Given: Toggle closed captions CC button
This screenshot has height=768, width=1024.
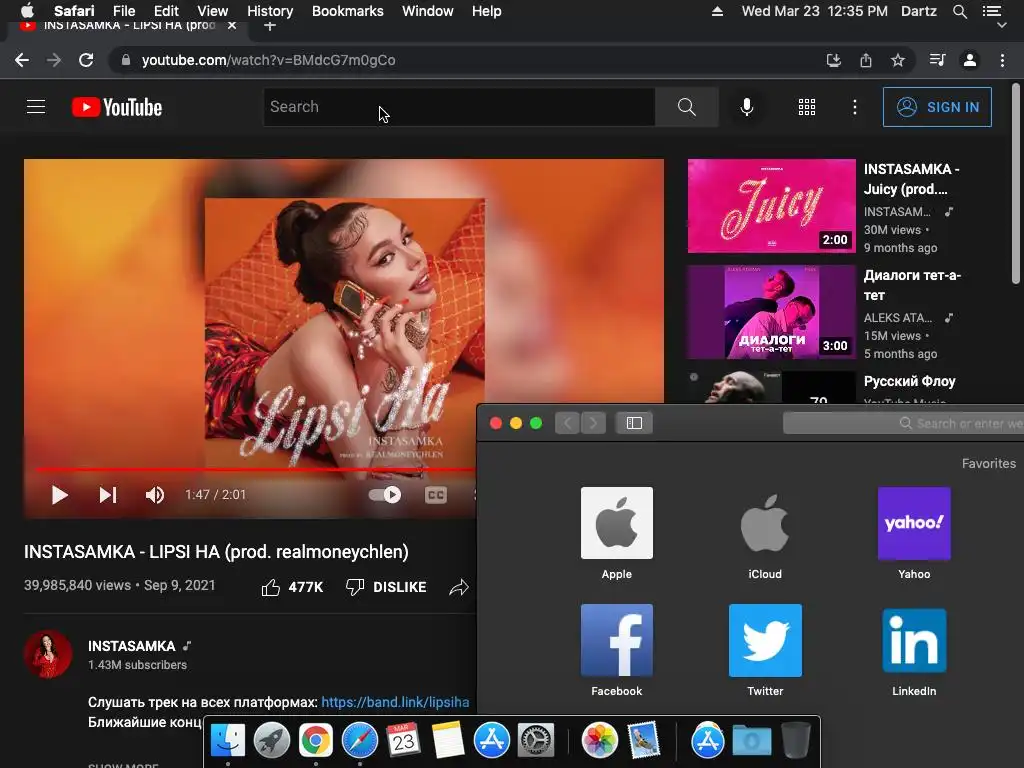Looking at the screenshot, I should click(x=436, y=495).
